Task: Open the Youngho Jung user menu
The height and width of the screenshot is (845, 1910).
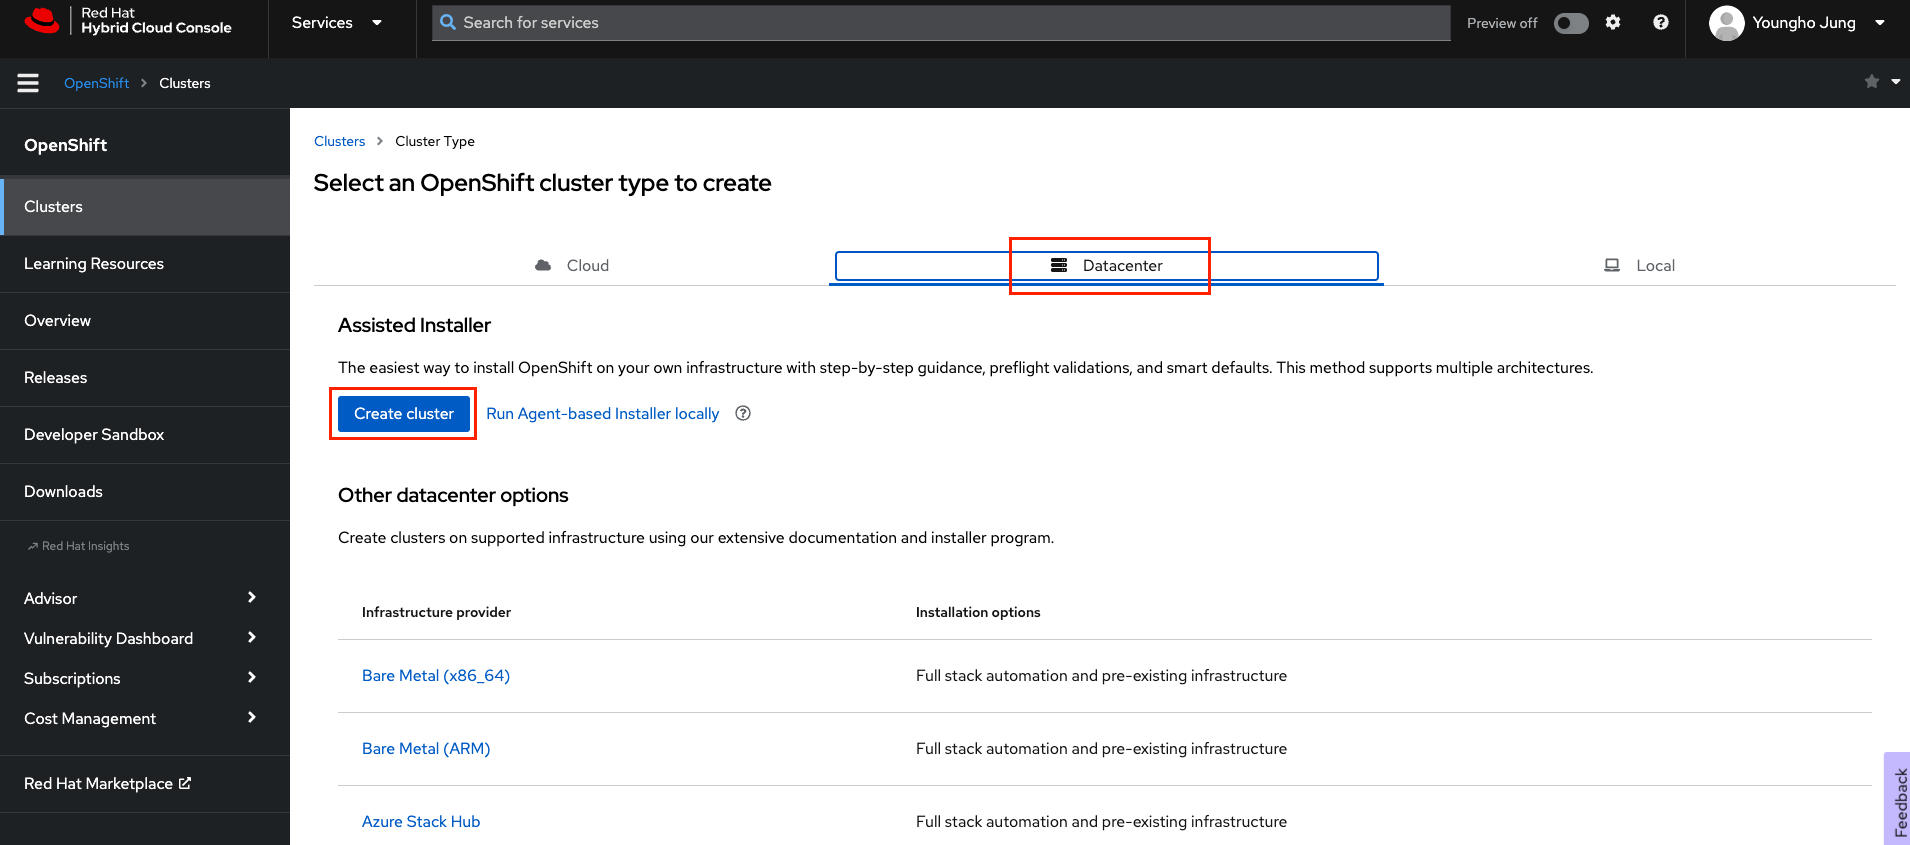Action: pyautogui.click(x=1798, y=22)
